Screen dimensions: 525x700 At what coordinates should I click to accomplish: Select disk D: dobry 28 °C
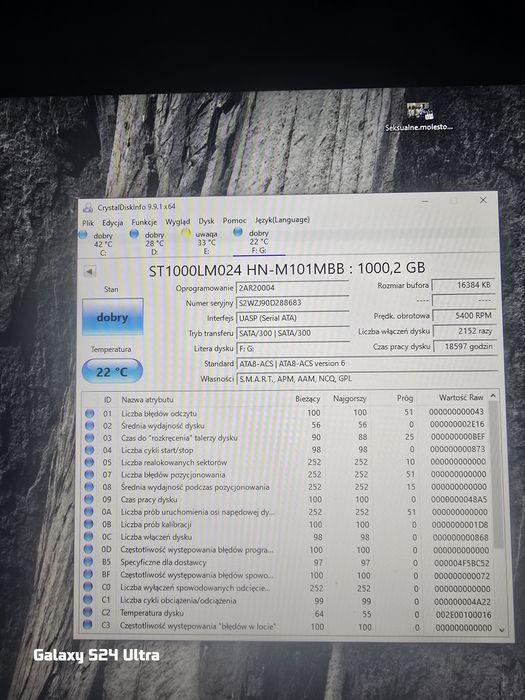pos(149,243)
